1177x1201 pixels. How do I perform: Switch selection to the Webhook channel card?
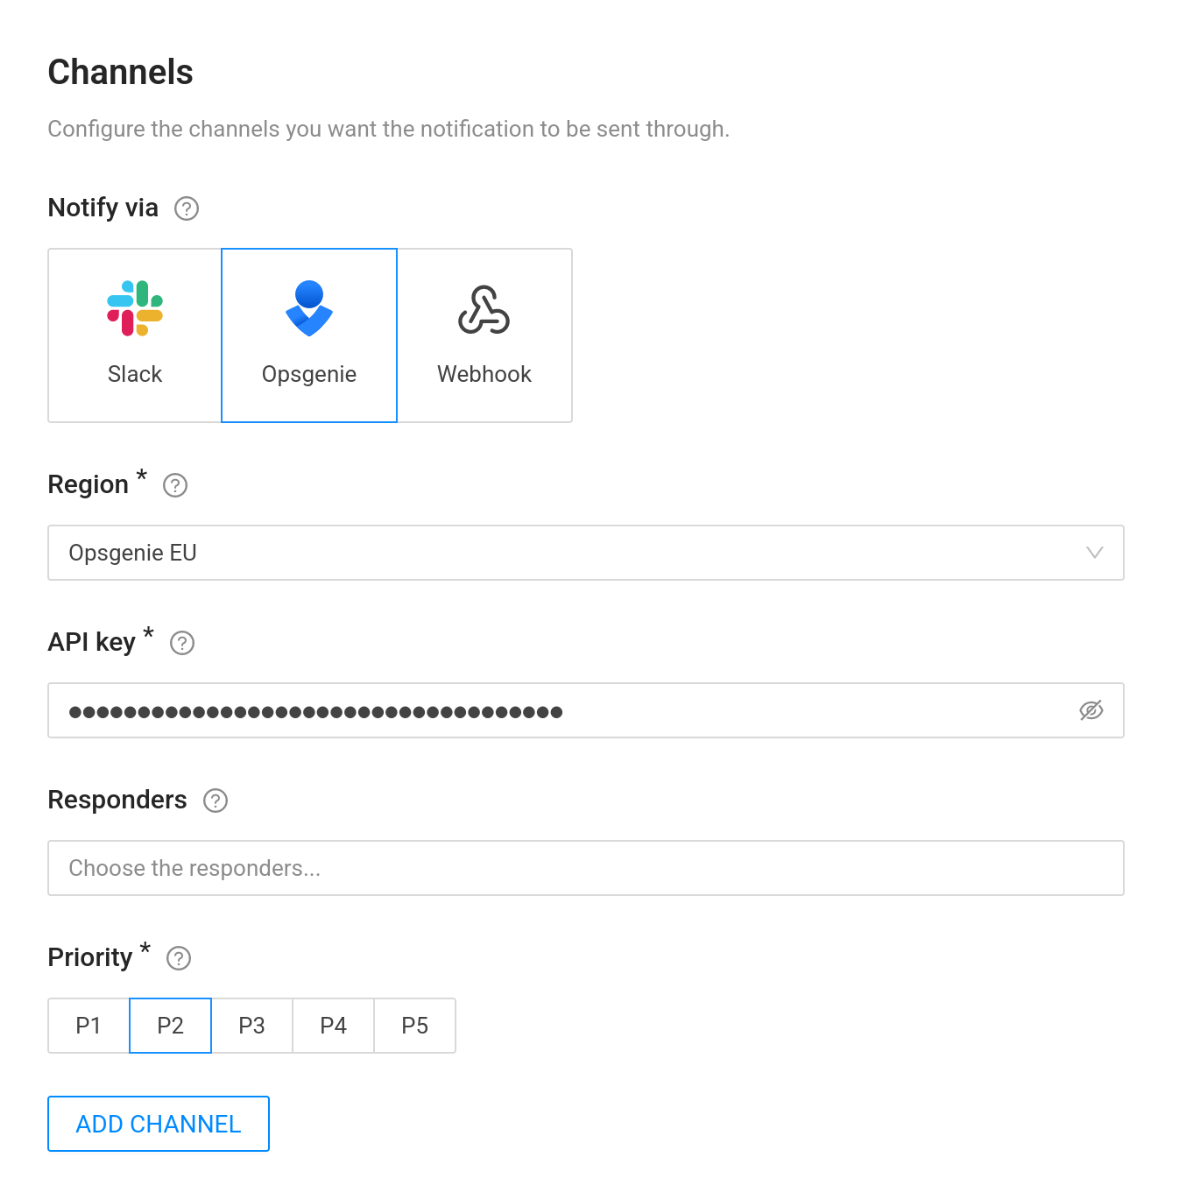(484, 335)
